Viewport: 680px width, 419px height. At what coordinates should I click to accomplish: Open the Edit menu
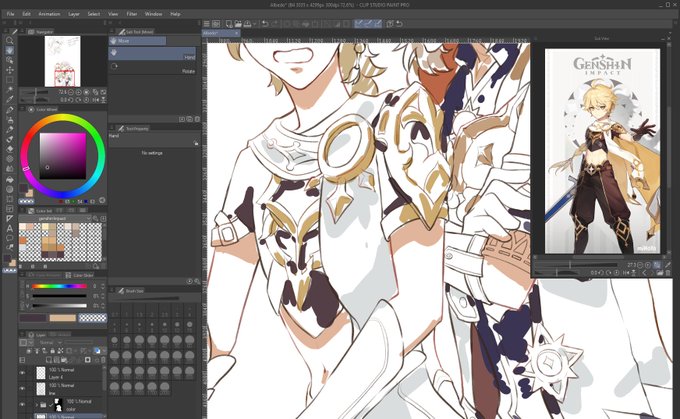tap(26, 14)
